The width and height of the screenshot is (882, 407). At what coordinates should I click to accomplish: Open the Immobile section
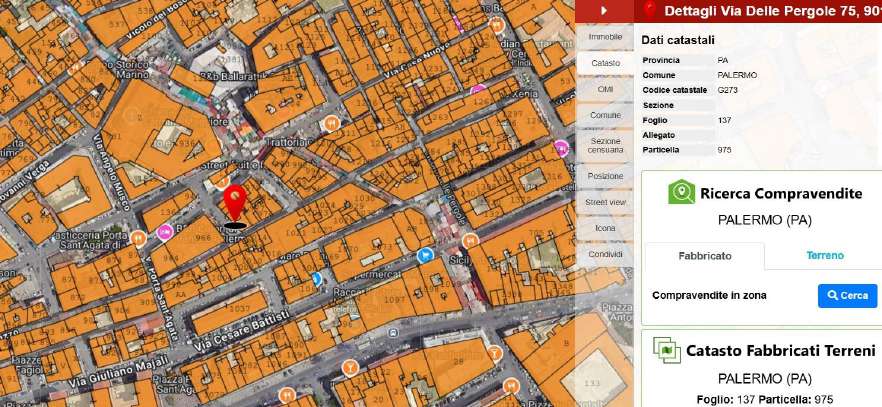pos(605,37)
